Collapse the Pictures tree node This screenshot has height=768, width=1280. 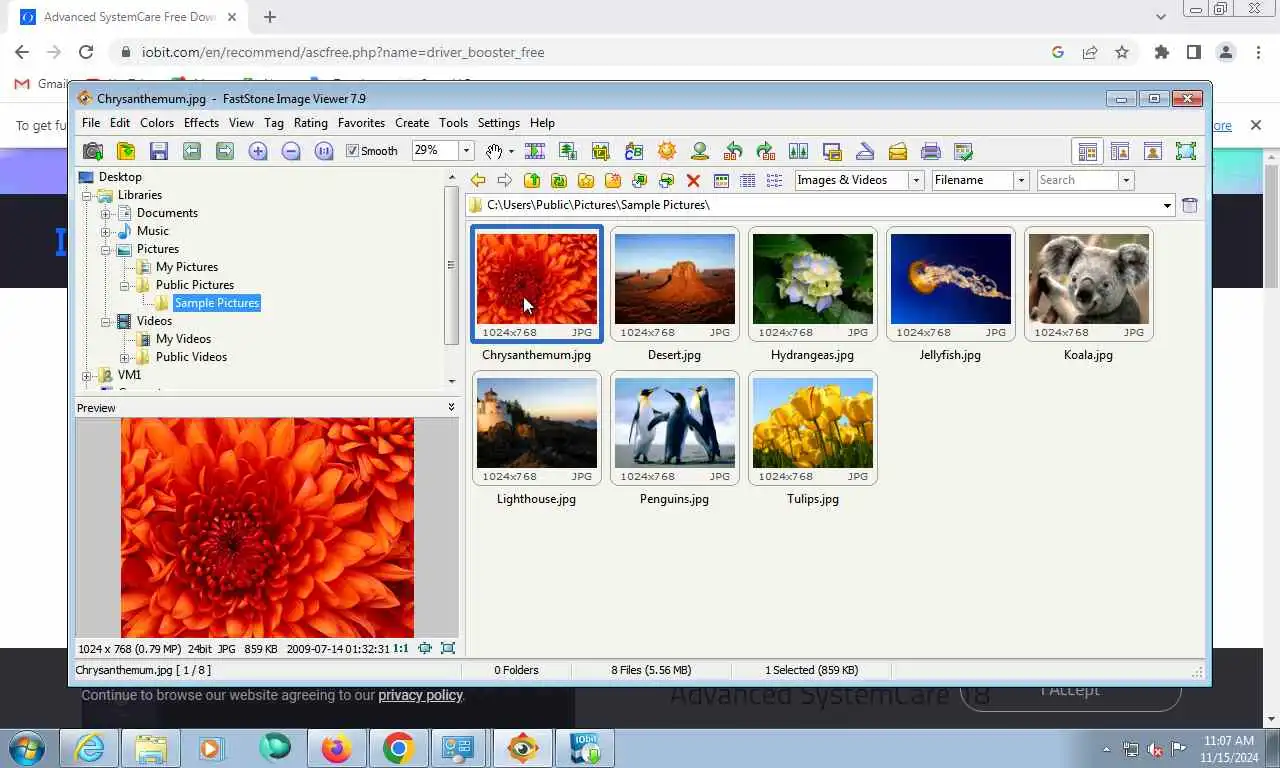[x=105, y=249]
